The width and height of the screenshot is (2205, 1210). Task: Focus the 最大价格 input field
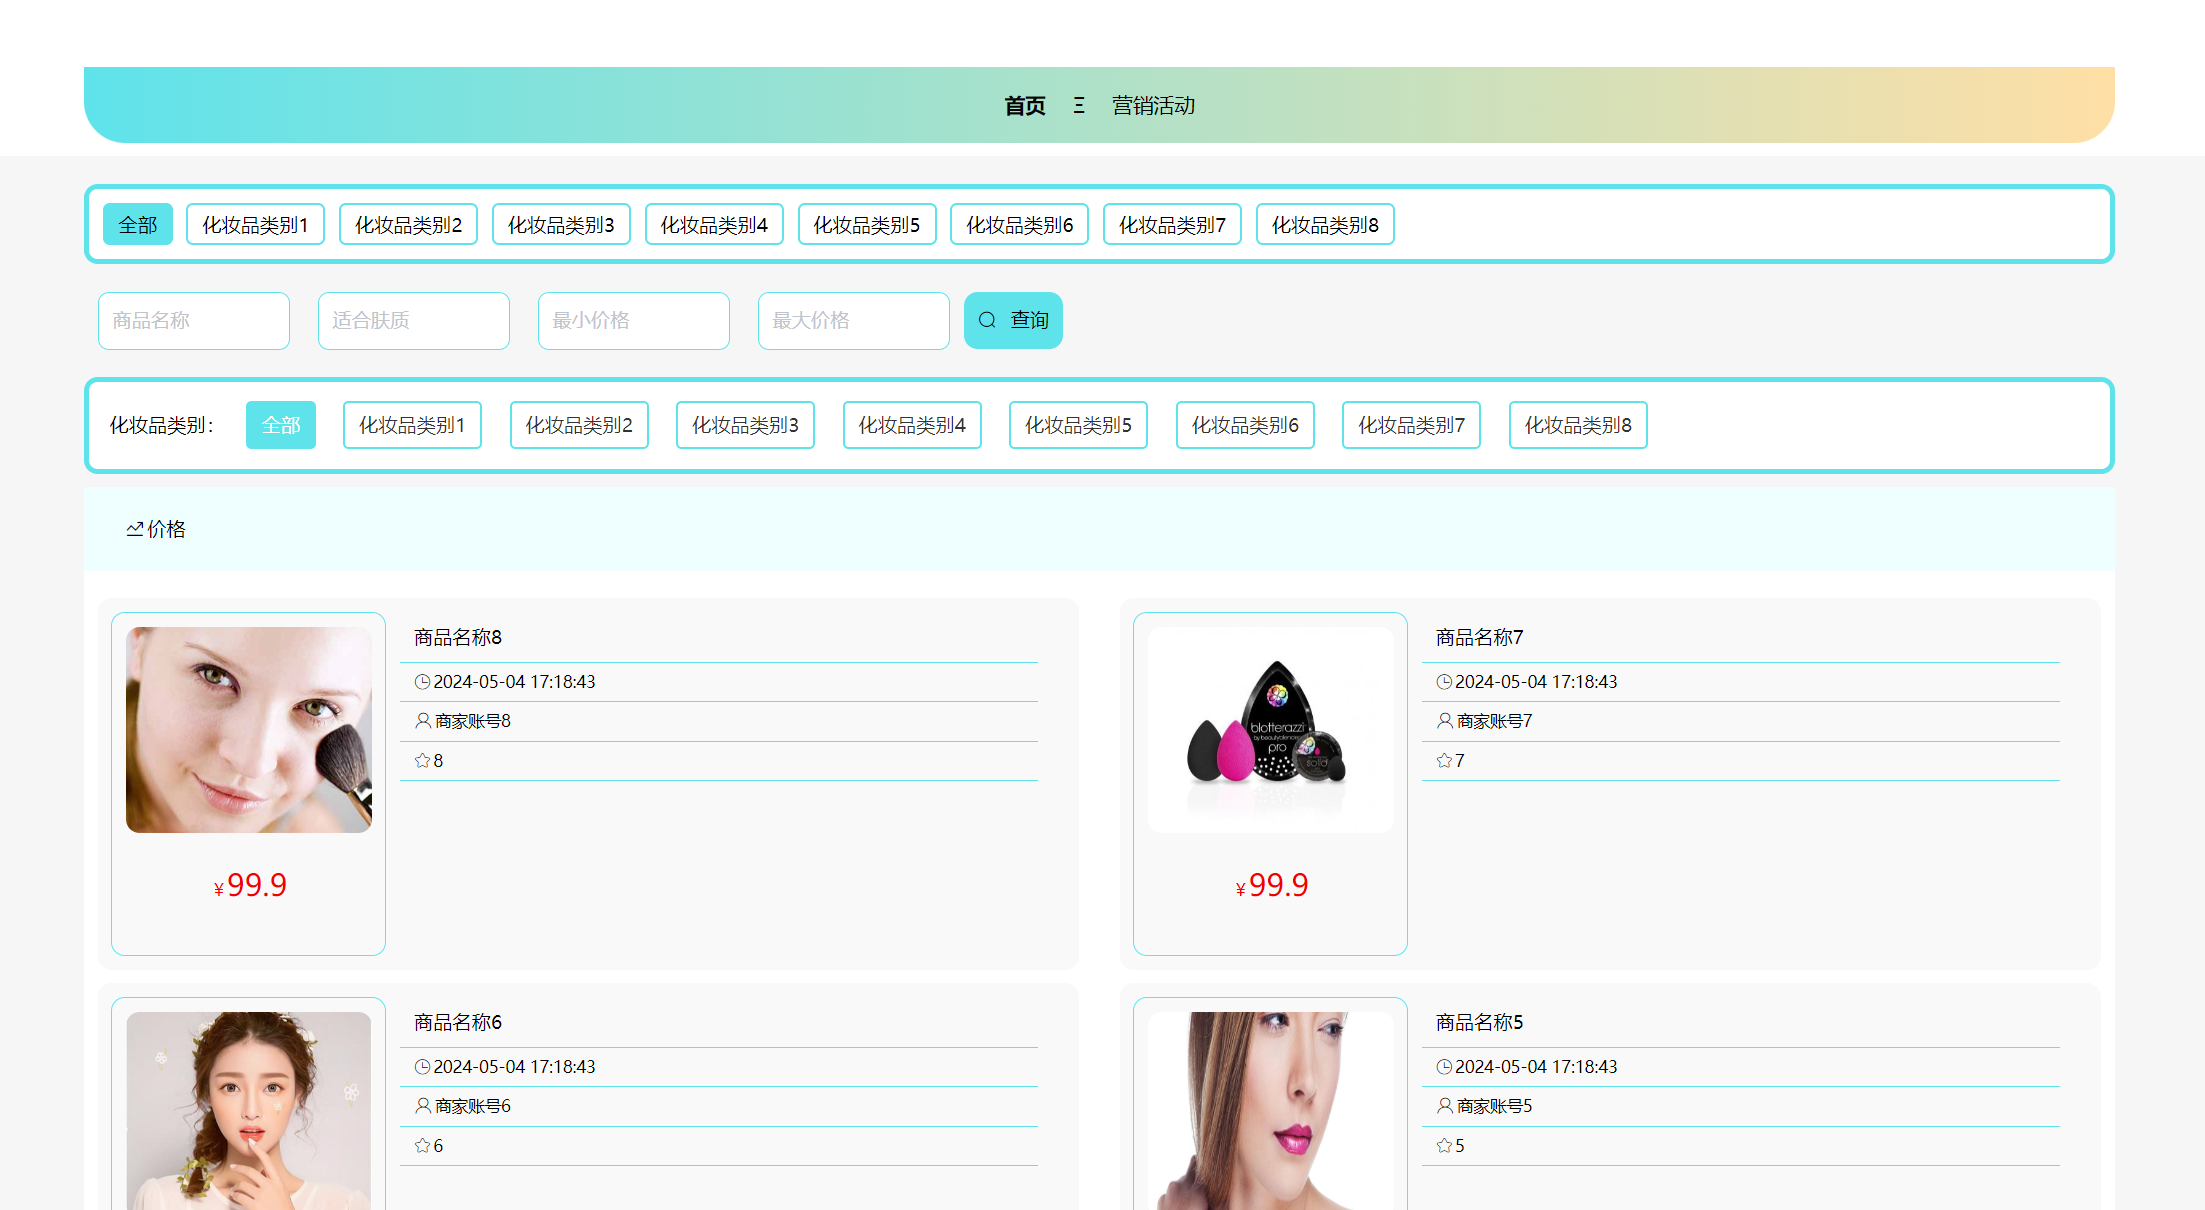pyautogui.click(x=854, y=321)
